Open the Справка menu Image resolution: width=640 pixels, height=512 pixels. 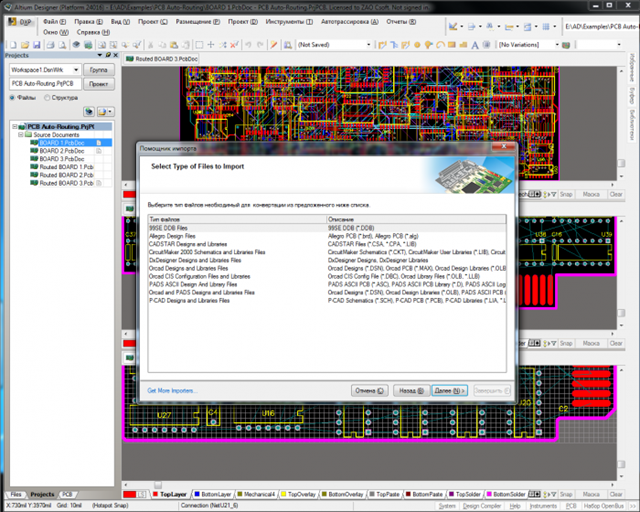[93, 32]
